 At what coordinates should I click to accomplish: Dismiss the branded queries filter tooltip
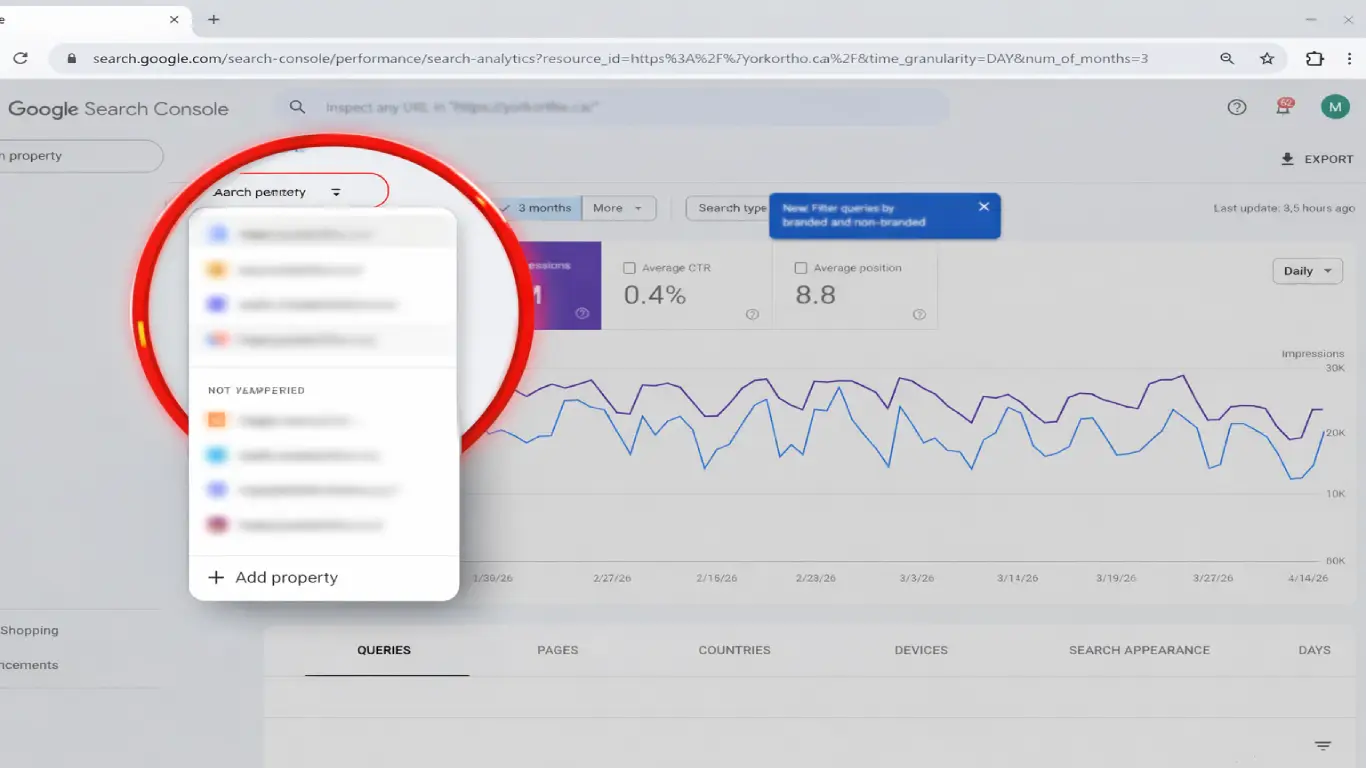click(x=984, y=206)
